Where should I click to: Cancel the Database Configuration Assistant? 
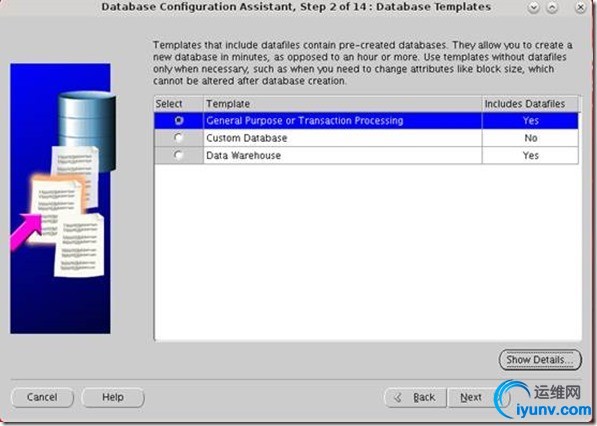[42, 397]
